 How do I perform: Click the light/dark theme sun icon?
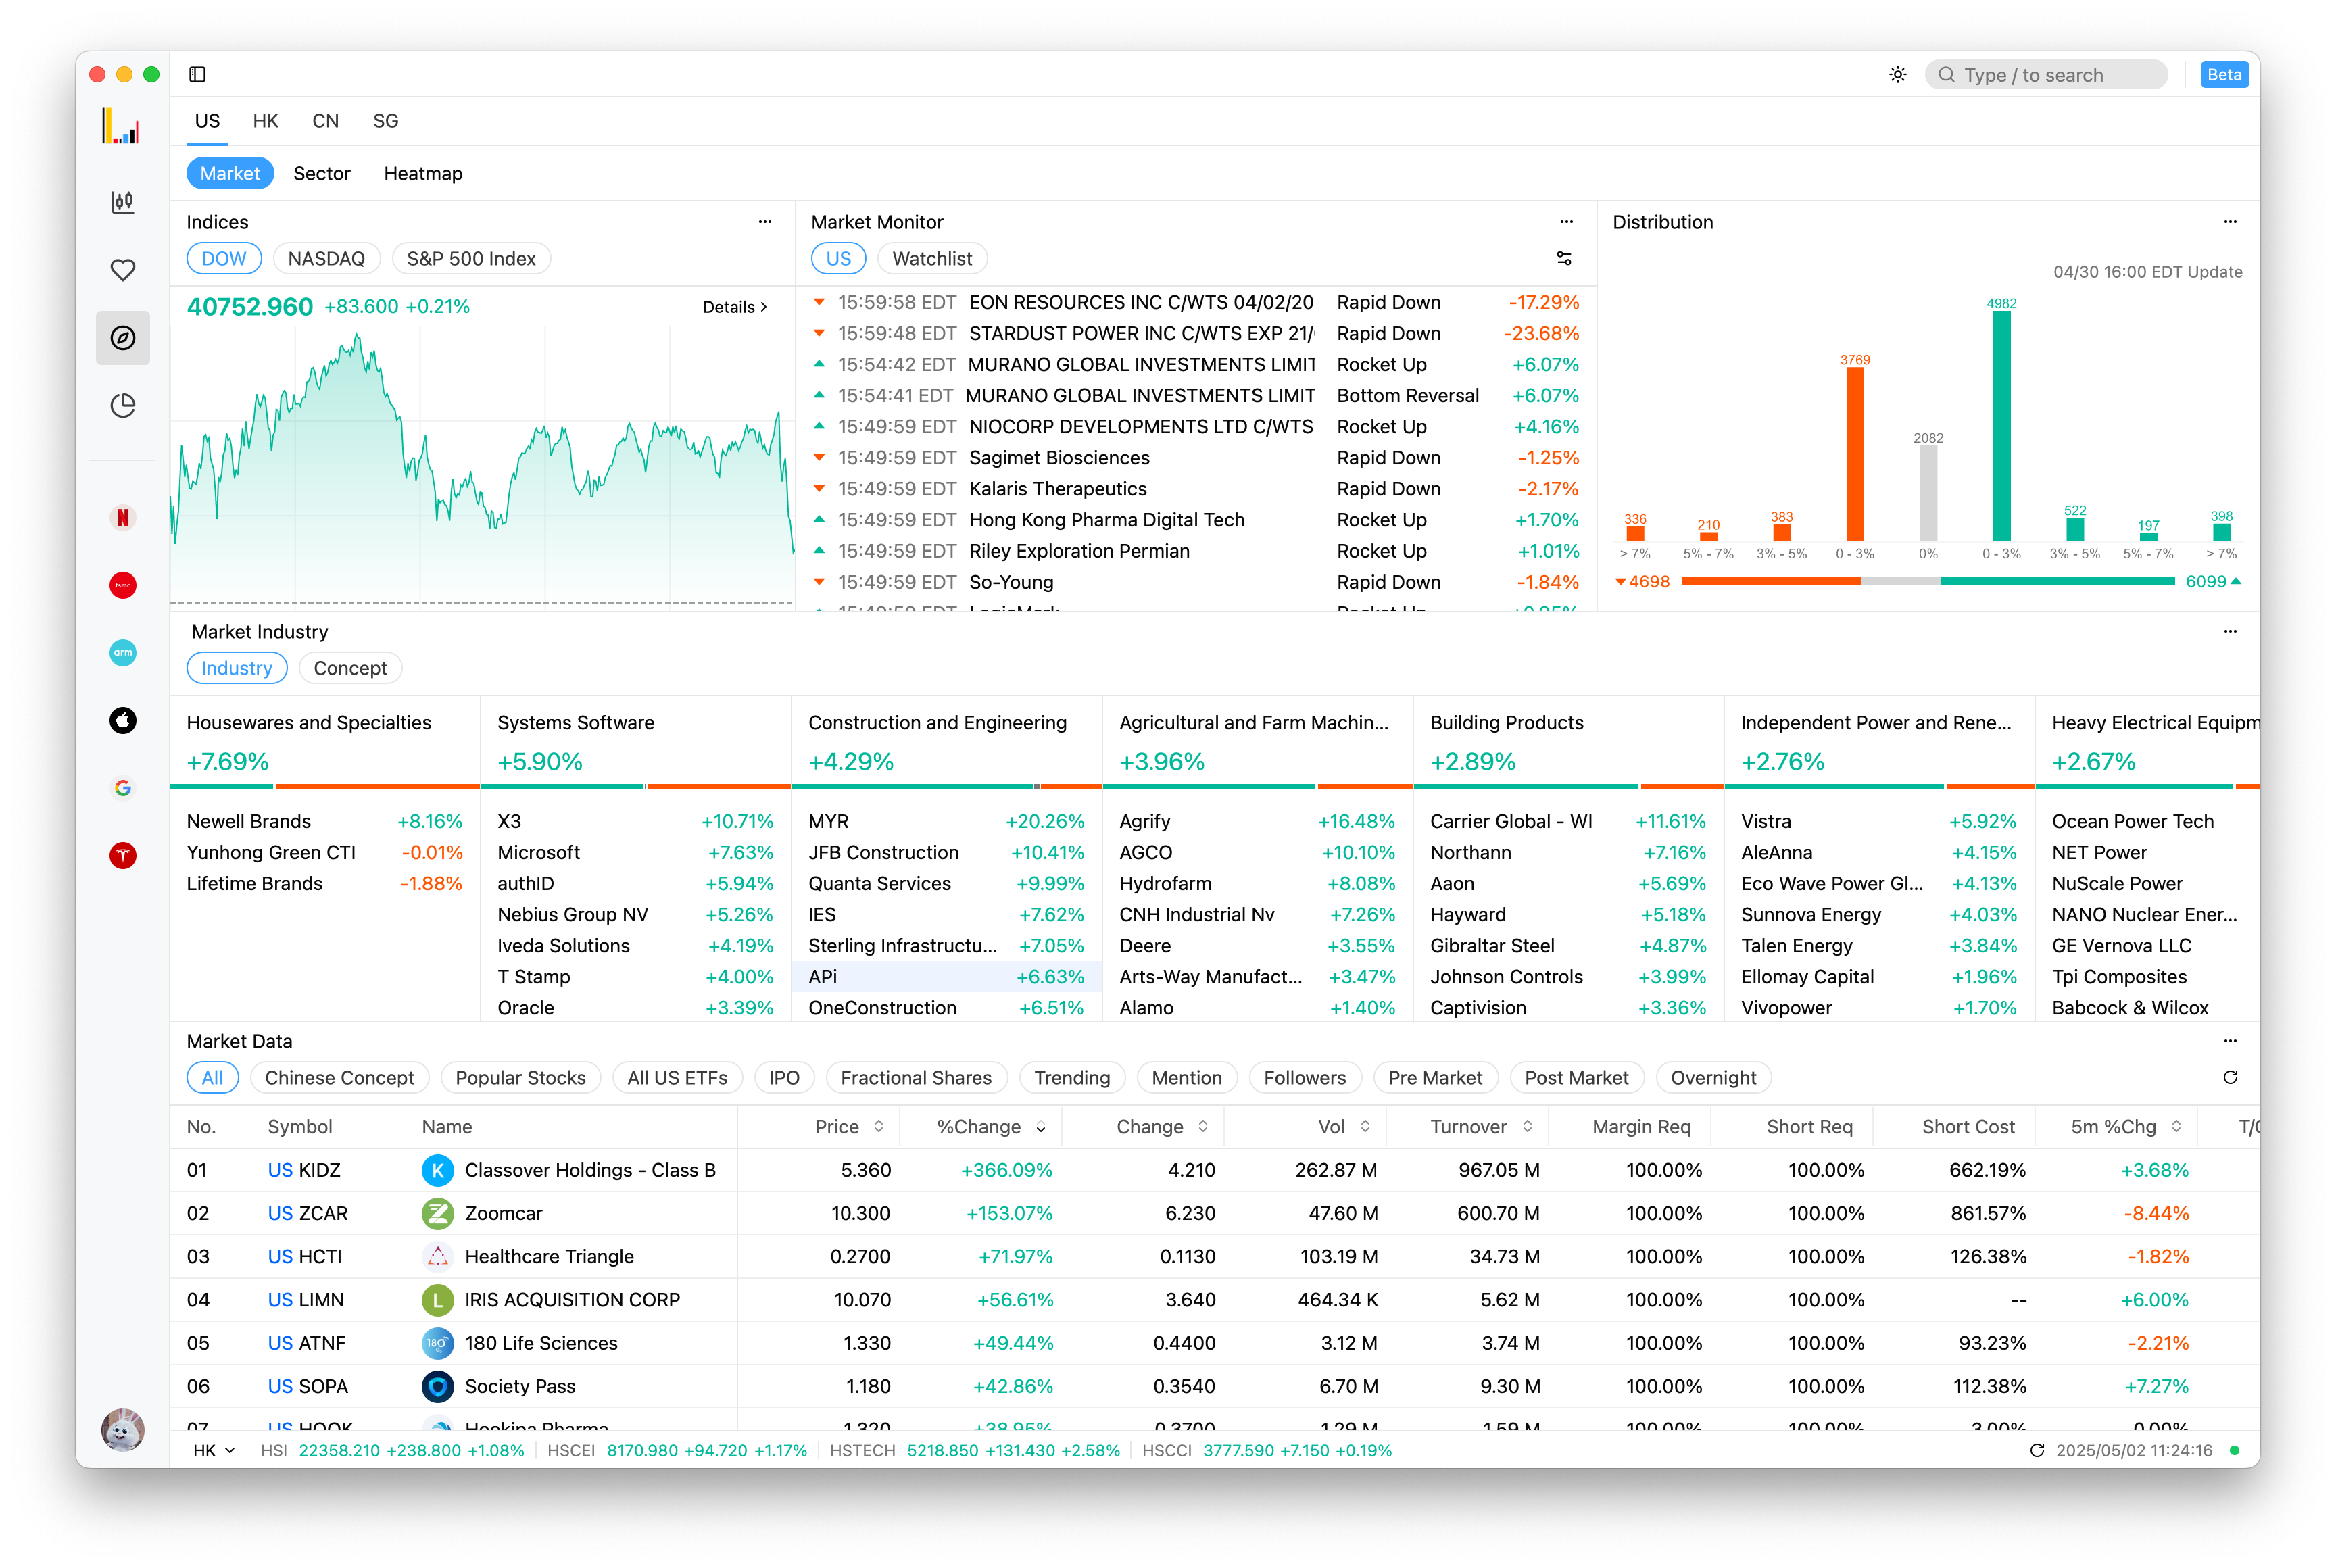[1897, 75]
